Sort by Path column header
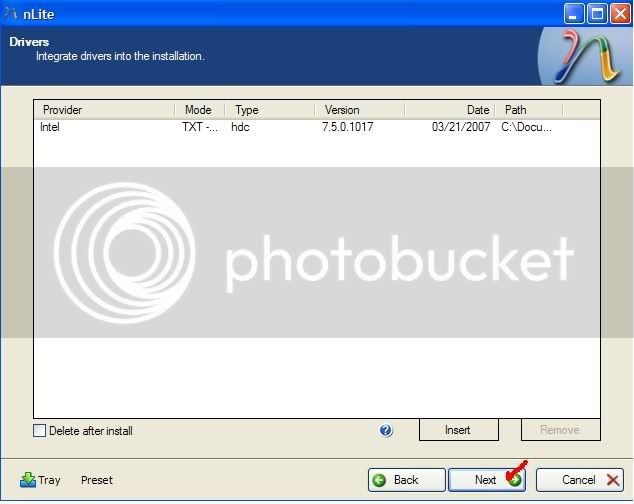Image resolution: width=634 pixels, height=504 pixels. coord(529,110)
